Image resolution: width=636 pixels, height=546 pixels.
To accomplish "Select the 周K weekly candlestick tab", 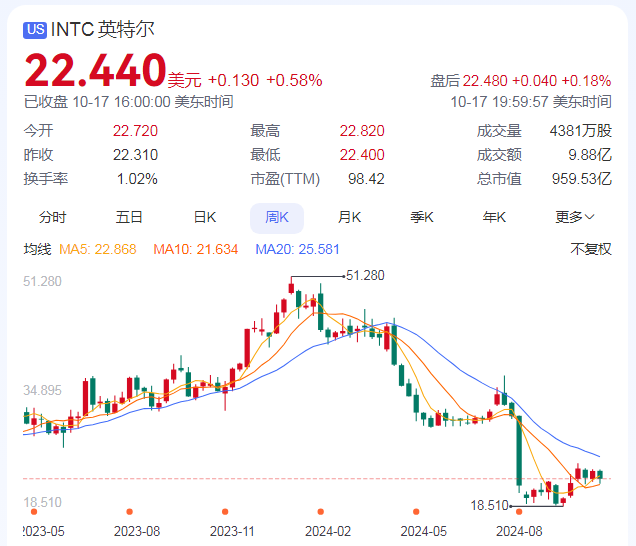I will [x=277, y=218].
